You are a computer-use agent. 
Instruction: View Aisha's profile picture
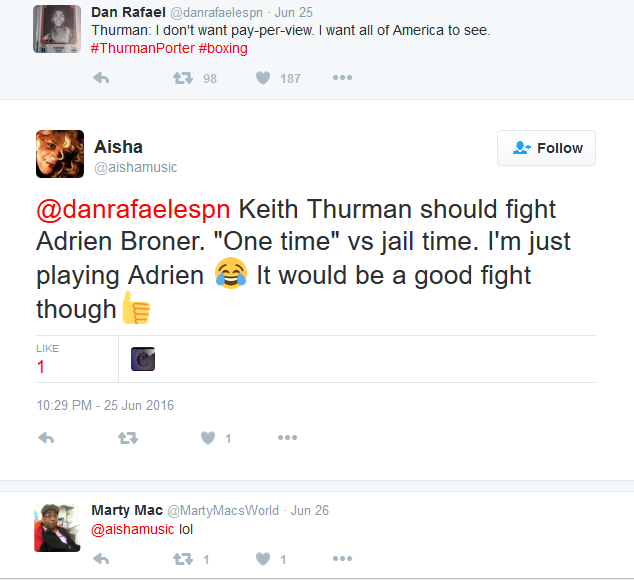tap(58, 154)
